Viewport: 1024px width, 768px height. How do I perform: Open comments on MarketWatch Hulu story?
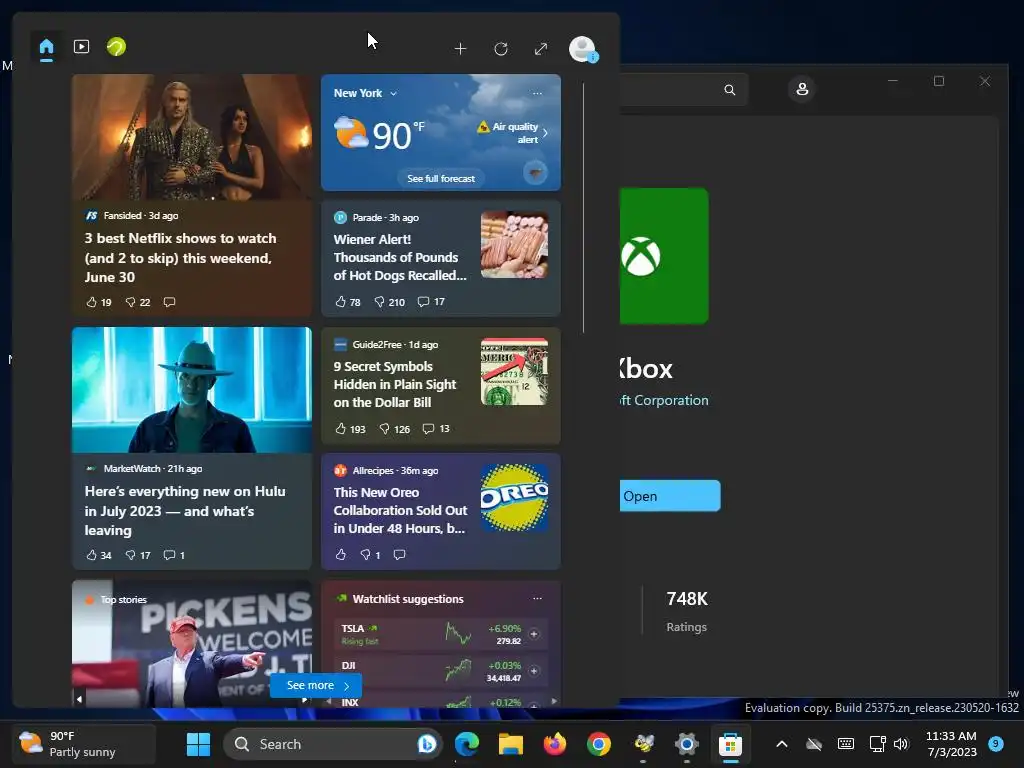tap(174, 555)
